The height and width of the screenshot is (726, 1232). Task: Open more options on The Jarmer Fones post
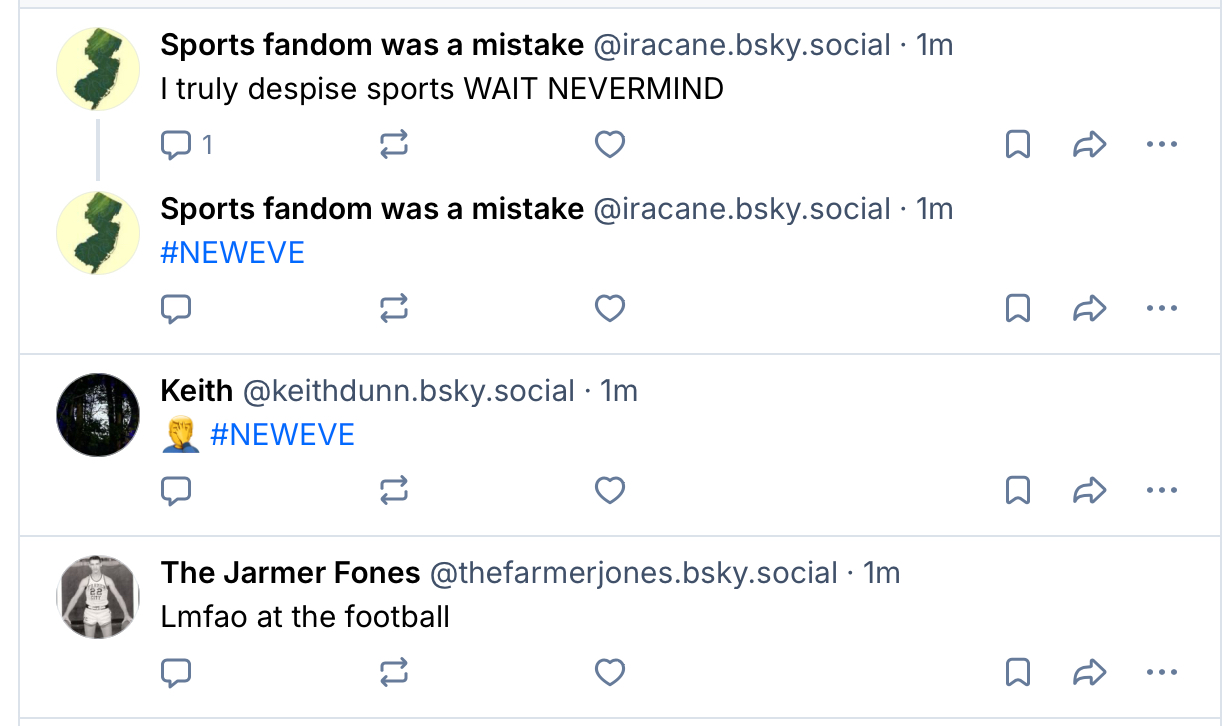click(1161, 673)
